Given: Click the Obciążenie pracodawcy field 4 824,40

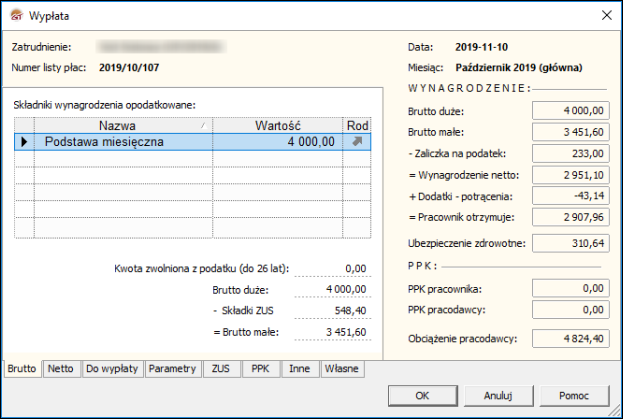Looking at the screenshot, I should pyautogui.click(x=571, y=339).
